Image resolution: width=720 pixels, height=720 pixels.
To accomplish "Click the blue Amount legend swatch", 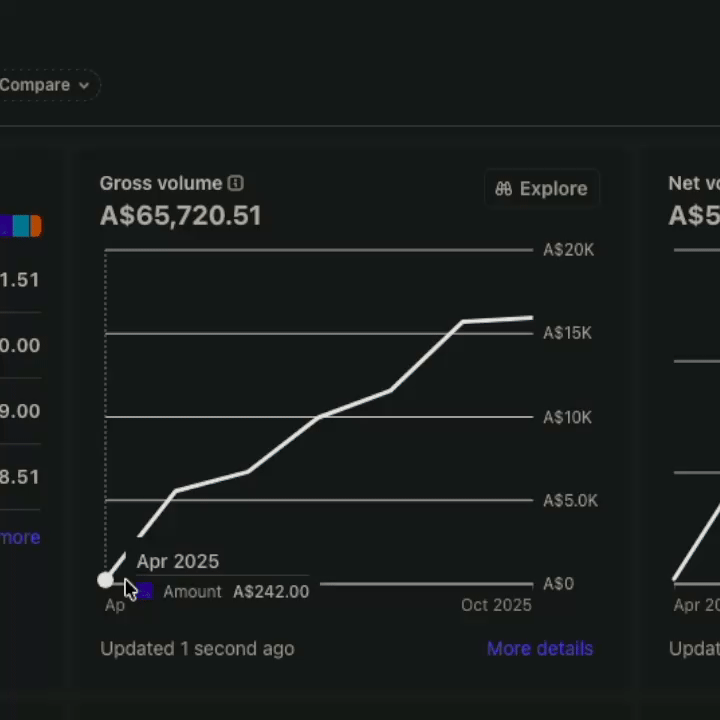I will point(145,591).
